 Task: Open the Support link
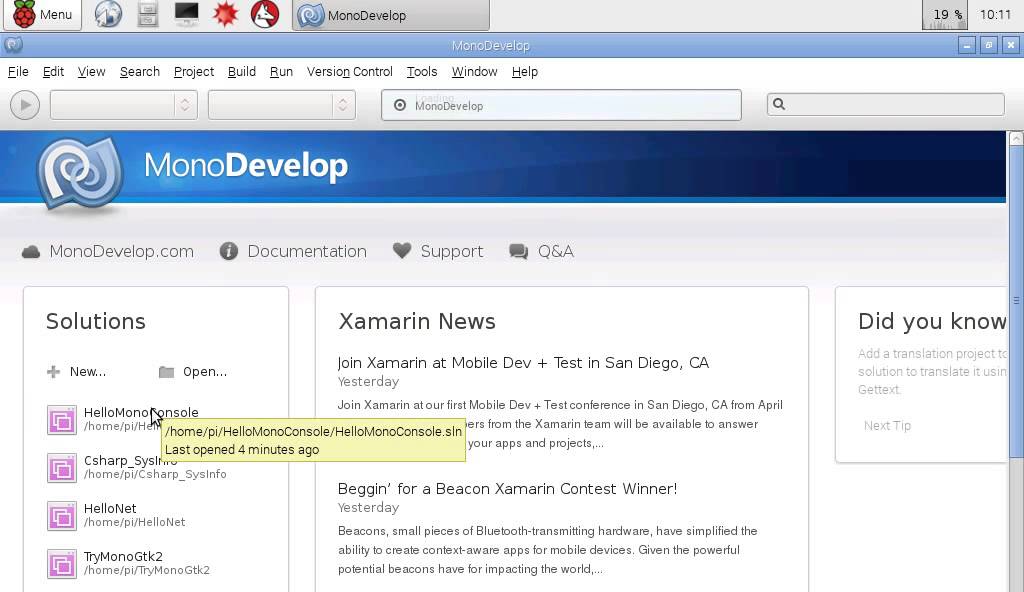(x=451, y=252)
